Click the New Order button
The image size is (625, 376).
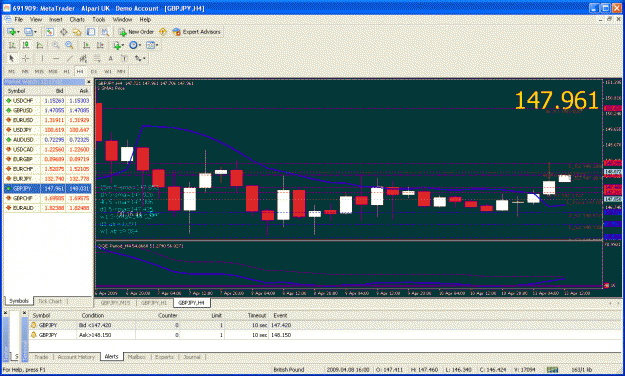pyautogui.click(x=136, y=32)
